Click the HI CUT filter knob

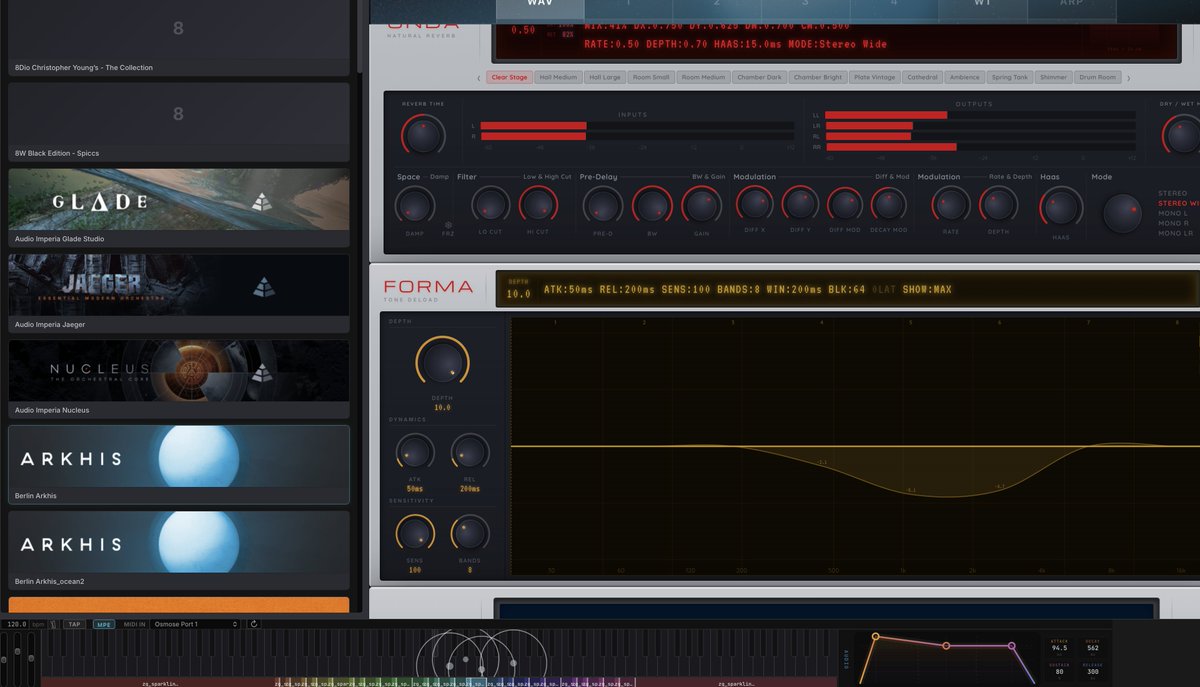pyautogui.click(x=538, y=205)
